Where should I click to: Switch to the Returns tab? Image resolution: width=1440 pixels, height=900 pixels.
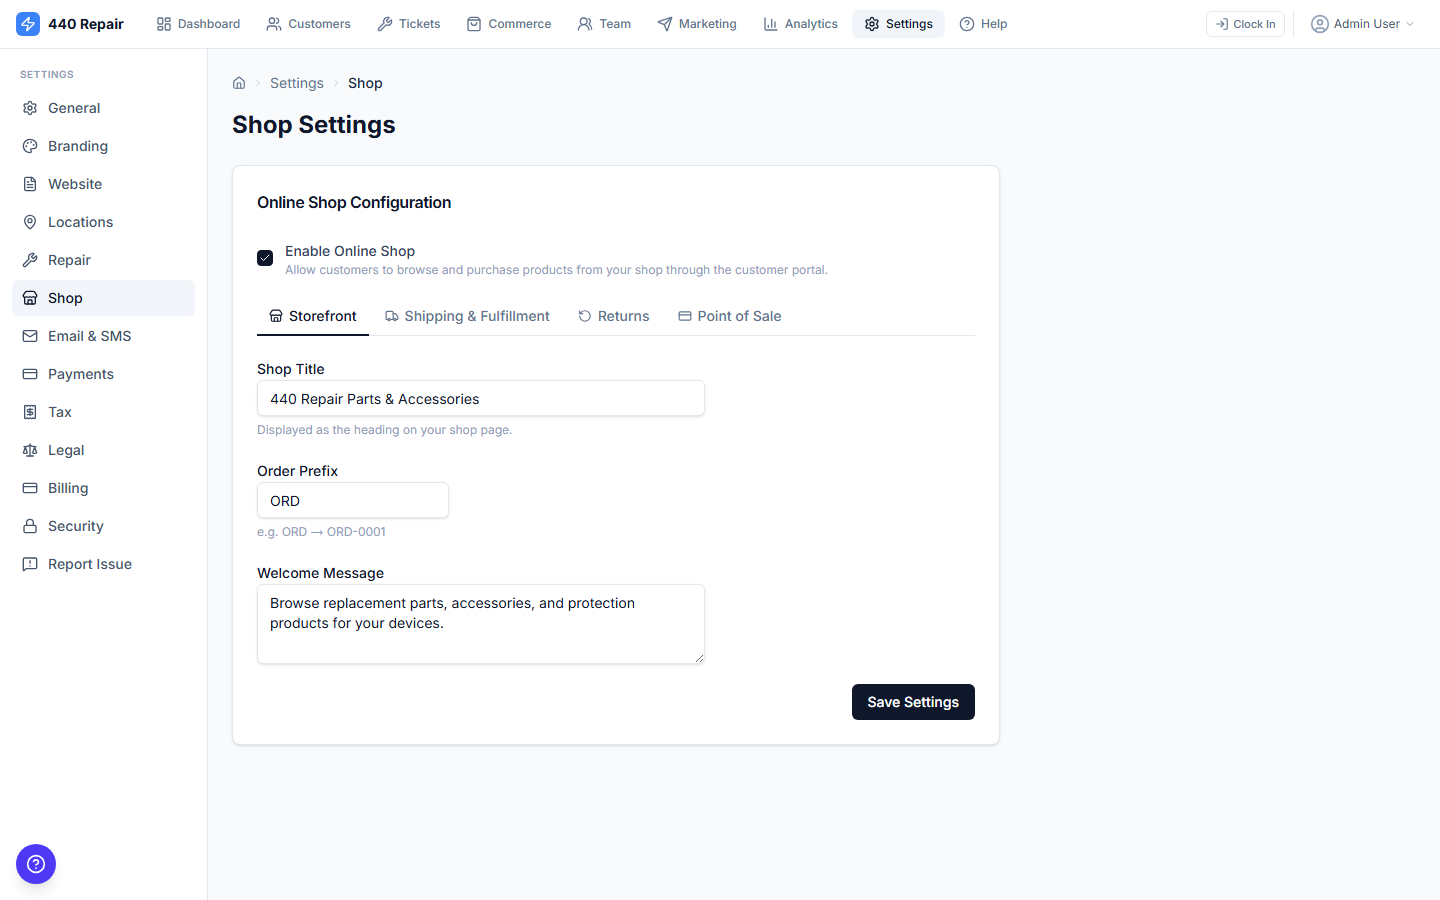point(614,316)
